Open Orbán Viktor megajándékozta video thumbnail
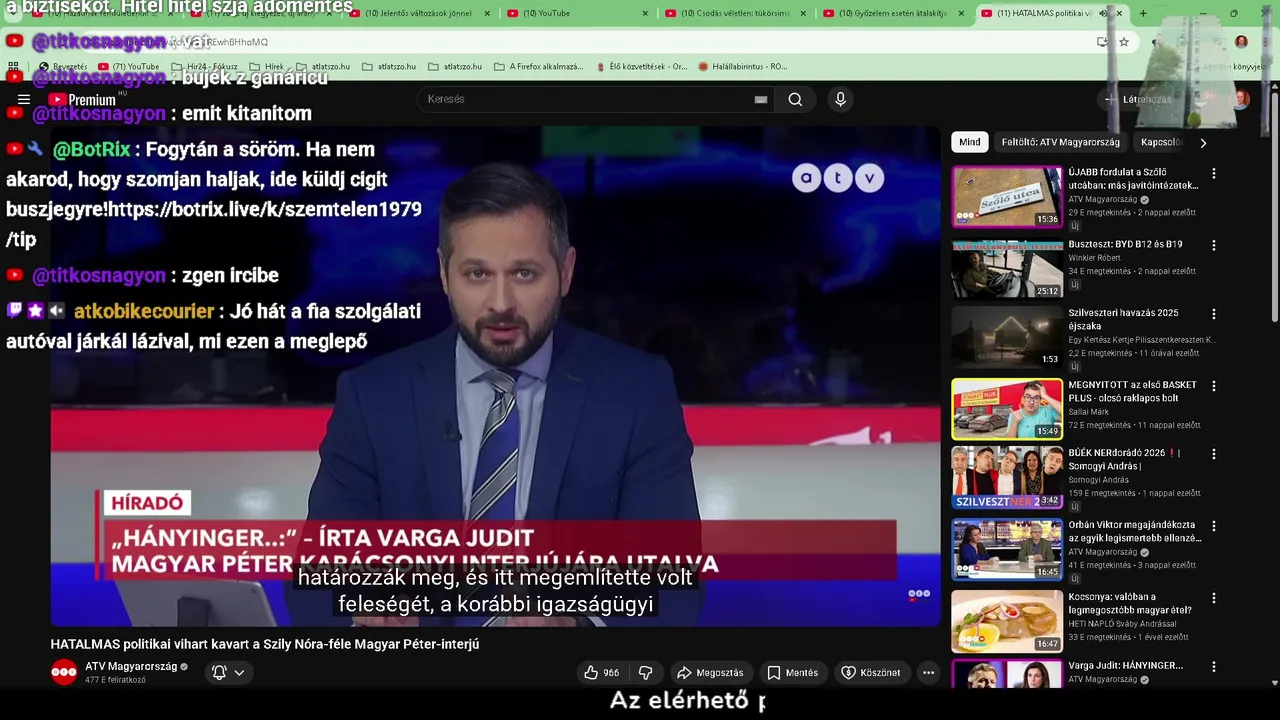The width and height of the screenshot is (1280, 720). pyautogui.click(x=1007, y=549)
